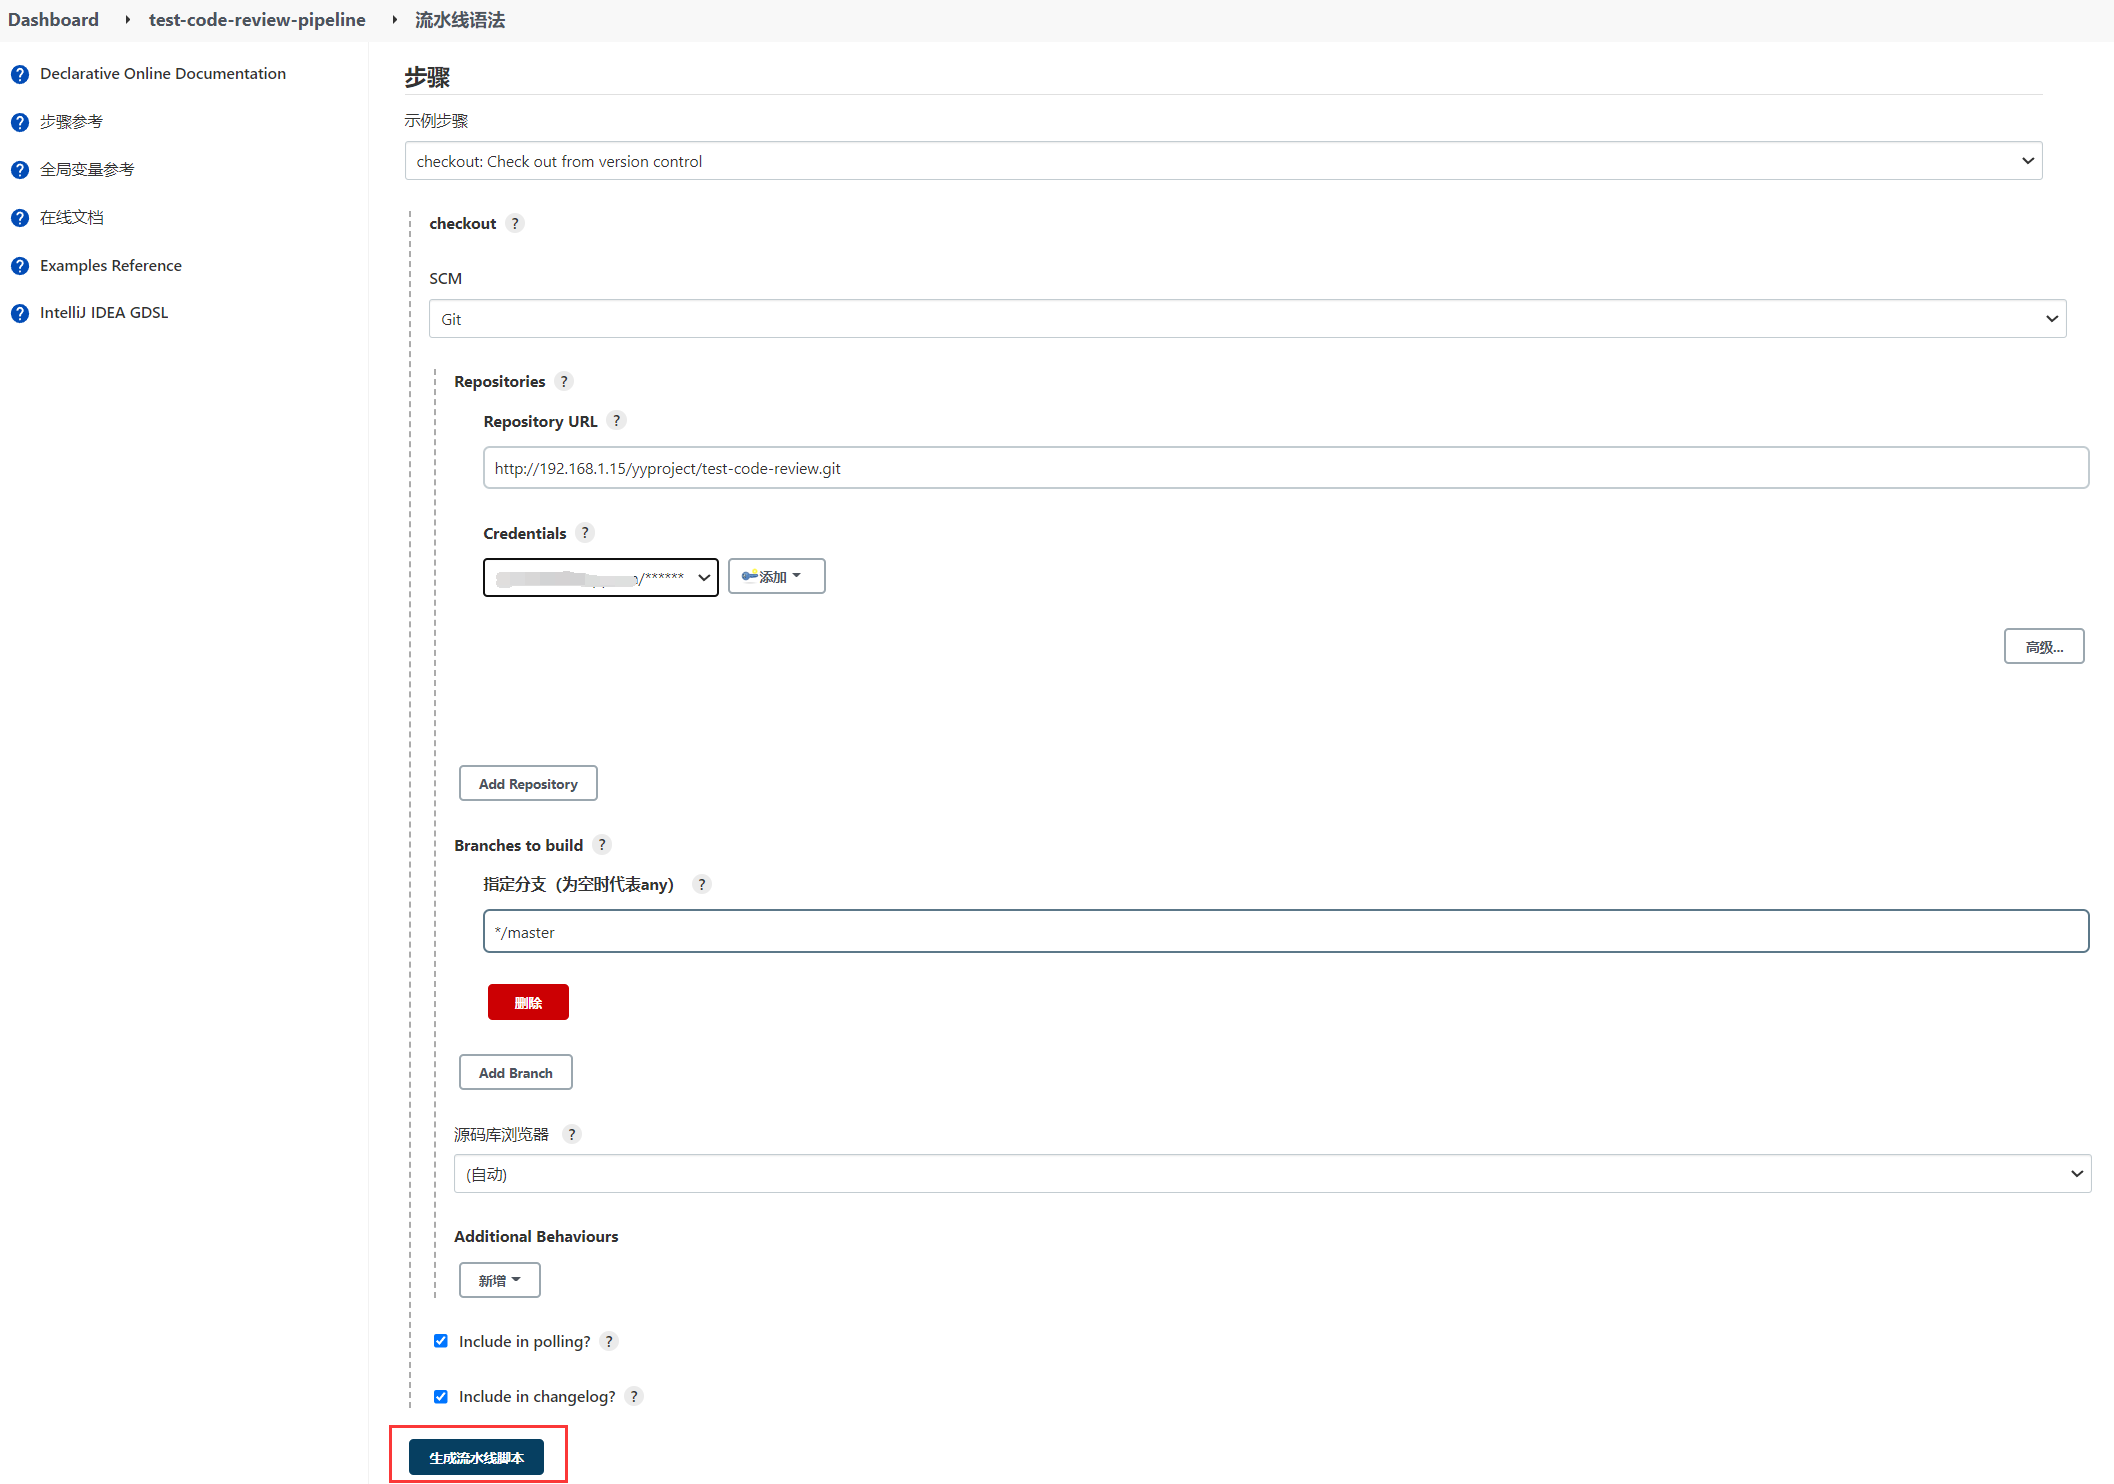Screen dimensions: 2114x1484
Task: Click help icon beside 步骤参考
Action: point(20,122)
